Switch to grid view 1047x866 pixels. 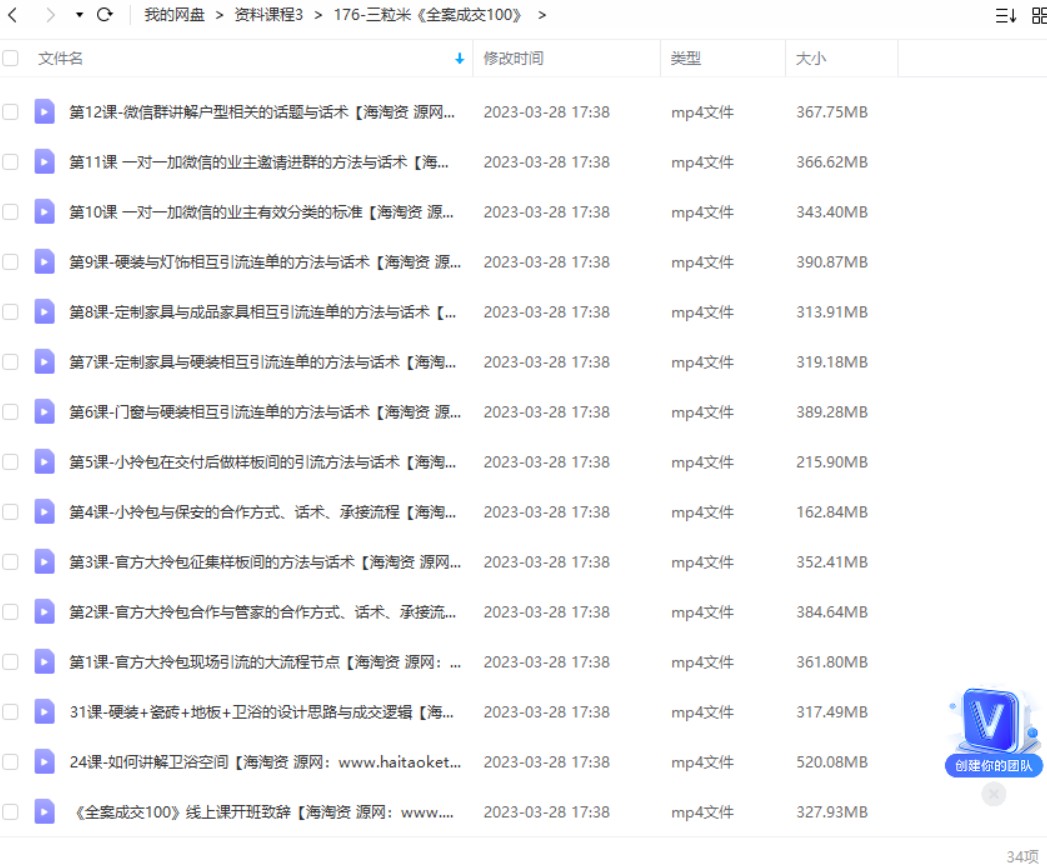(x=1040, y=15)
